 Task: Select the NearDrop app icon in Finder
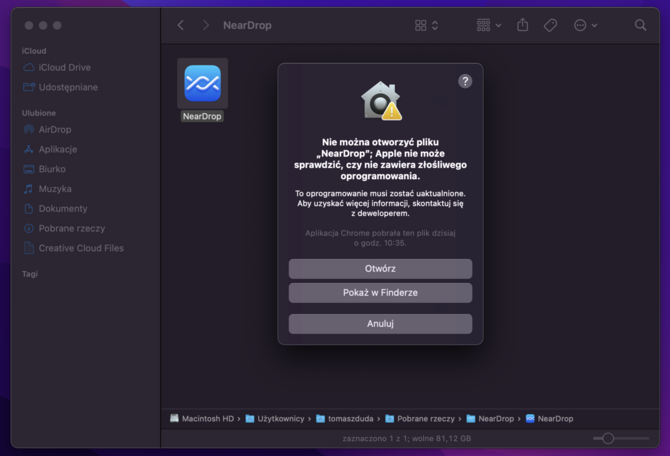[x=203, y=83]
